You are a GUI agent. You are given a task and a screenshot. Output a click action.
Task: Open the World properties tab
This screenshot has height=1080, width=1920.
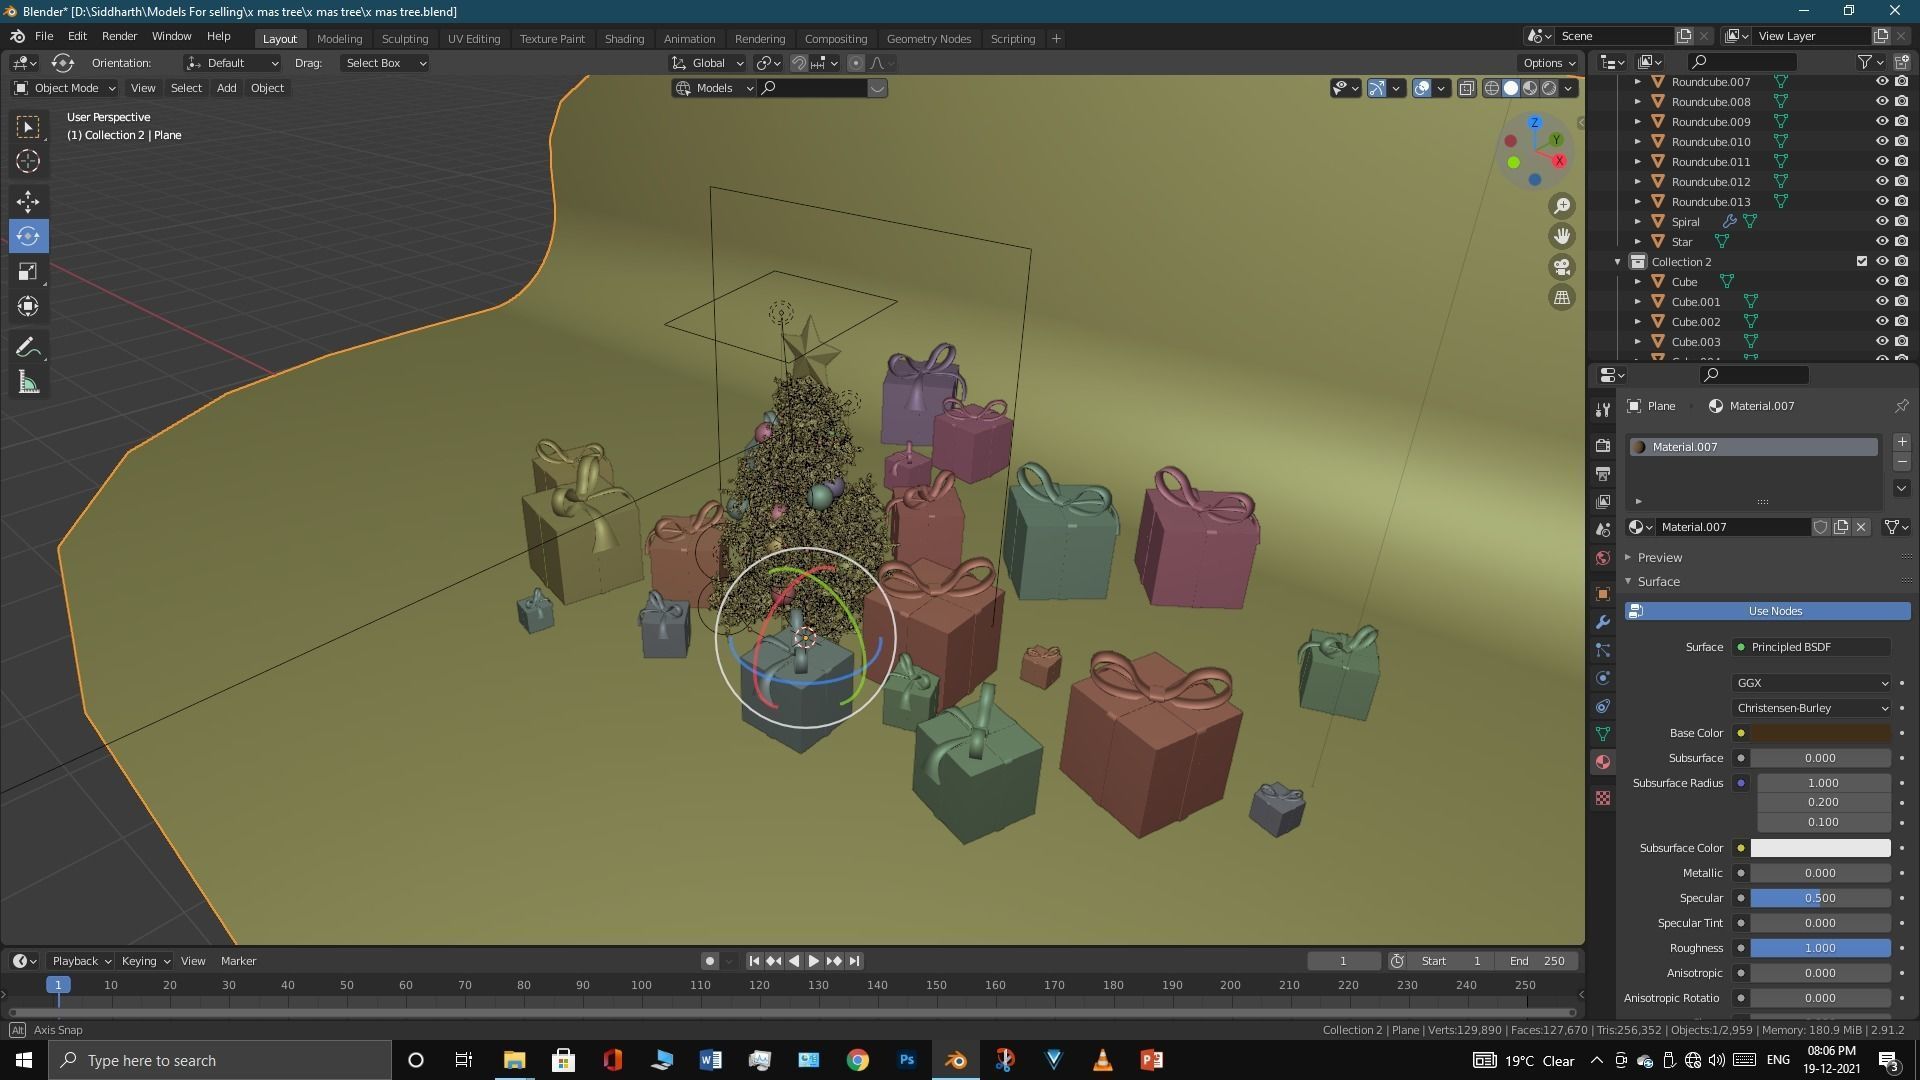(x=1603, y=558)
